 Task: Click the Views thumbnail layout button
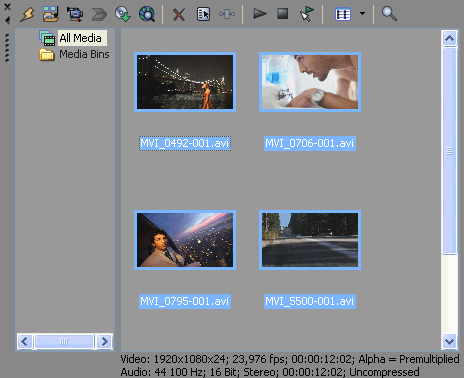343,14
